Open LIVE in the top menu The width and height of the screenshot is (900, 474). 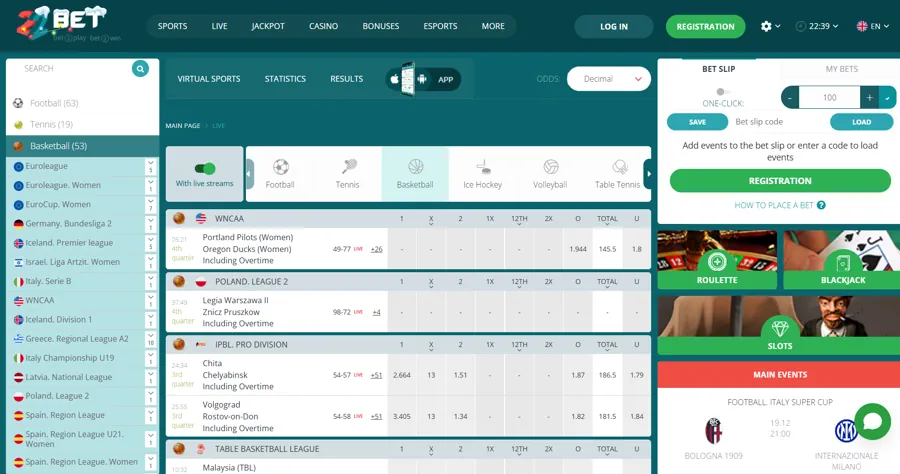(x=219, y=26)
